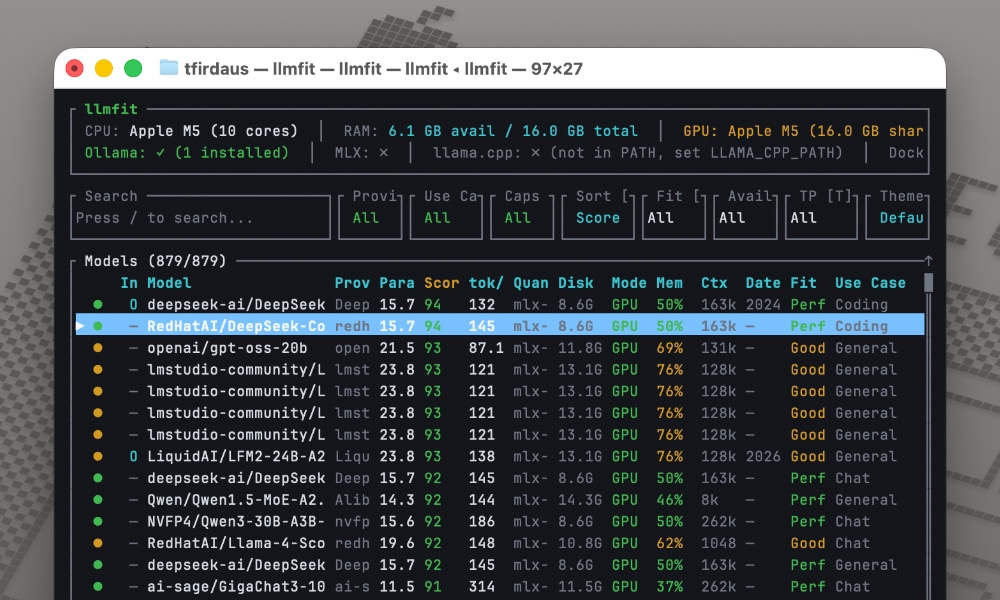This screenshot has height=600, width=1000.
Task: Click the yellow status dot beside openai/gpt-oss-20b
Action: coord(97,348)
